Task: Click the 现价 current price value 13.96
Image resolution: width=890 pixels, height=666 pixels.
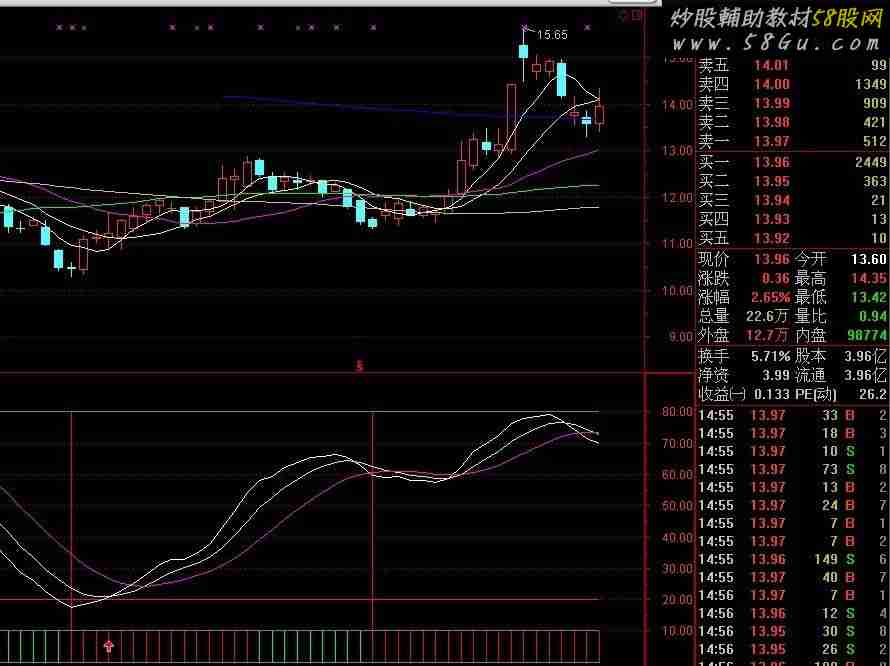Action: coord(769,259)
